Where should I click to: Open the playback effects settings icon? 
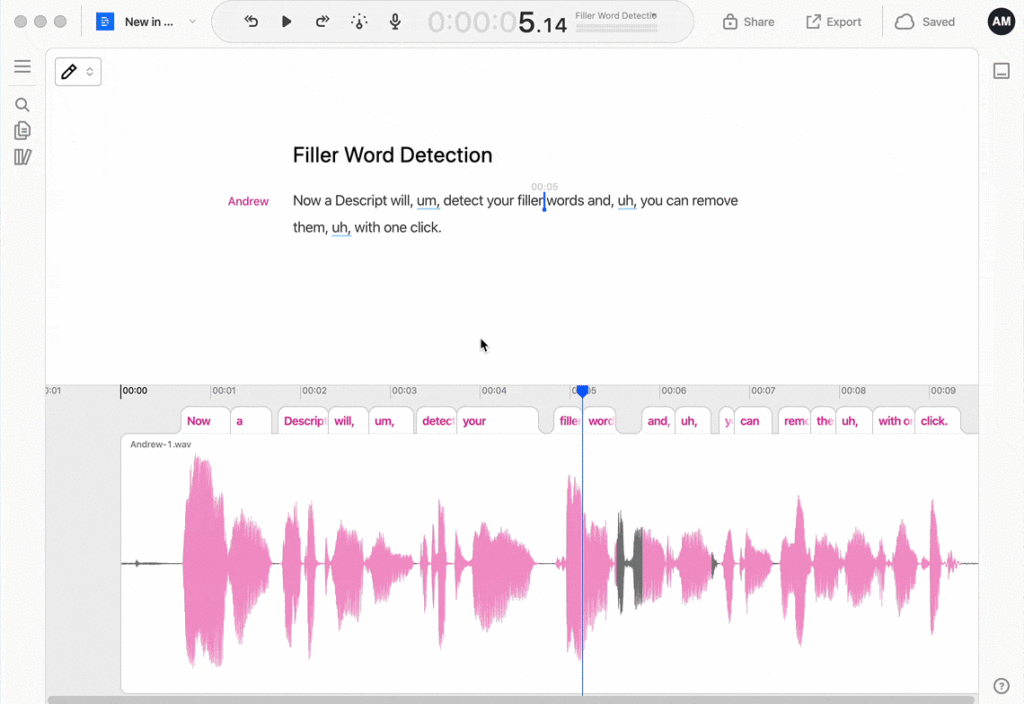click(x=359, y=22)
